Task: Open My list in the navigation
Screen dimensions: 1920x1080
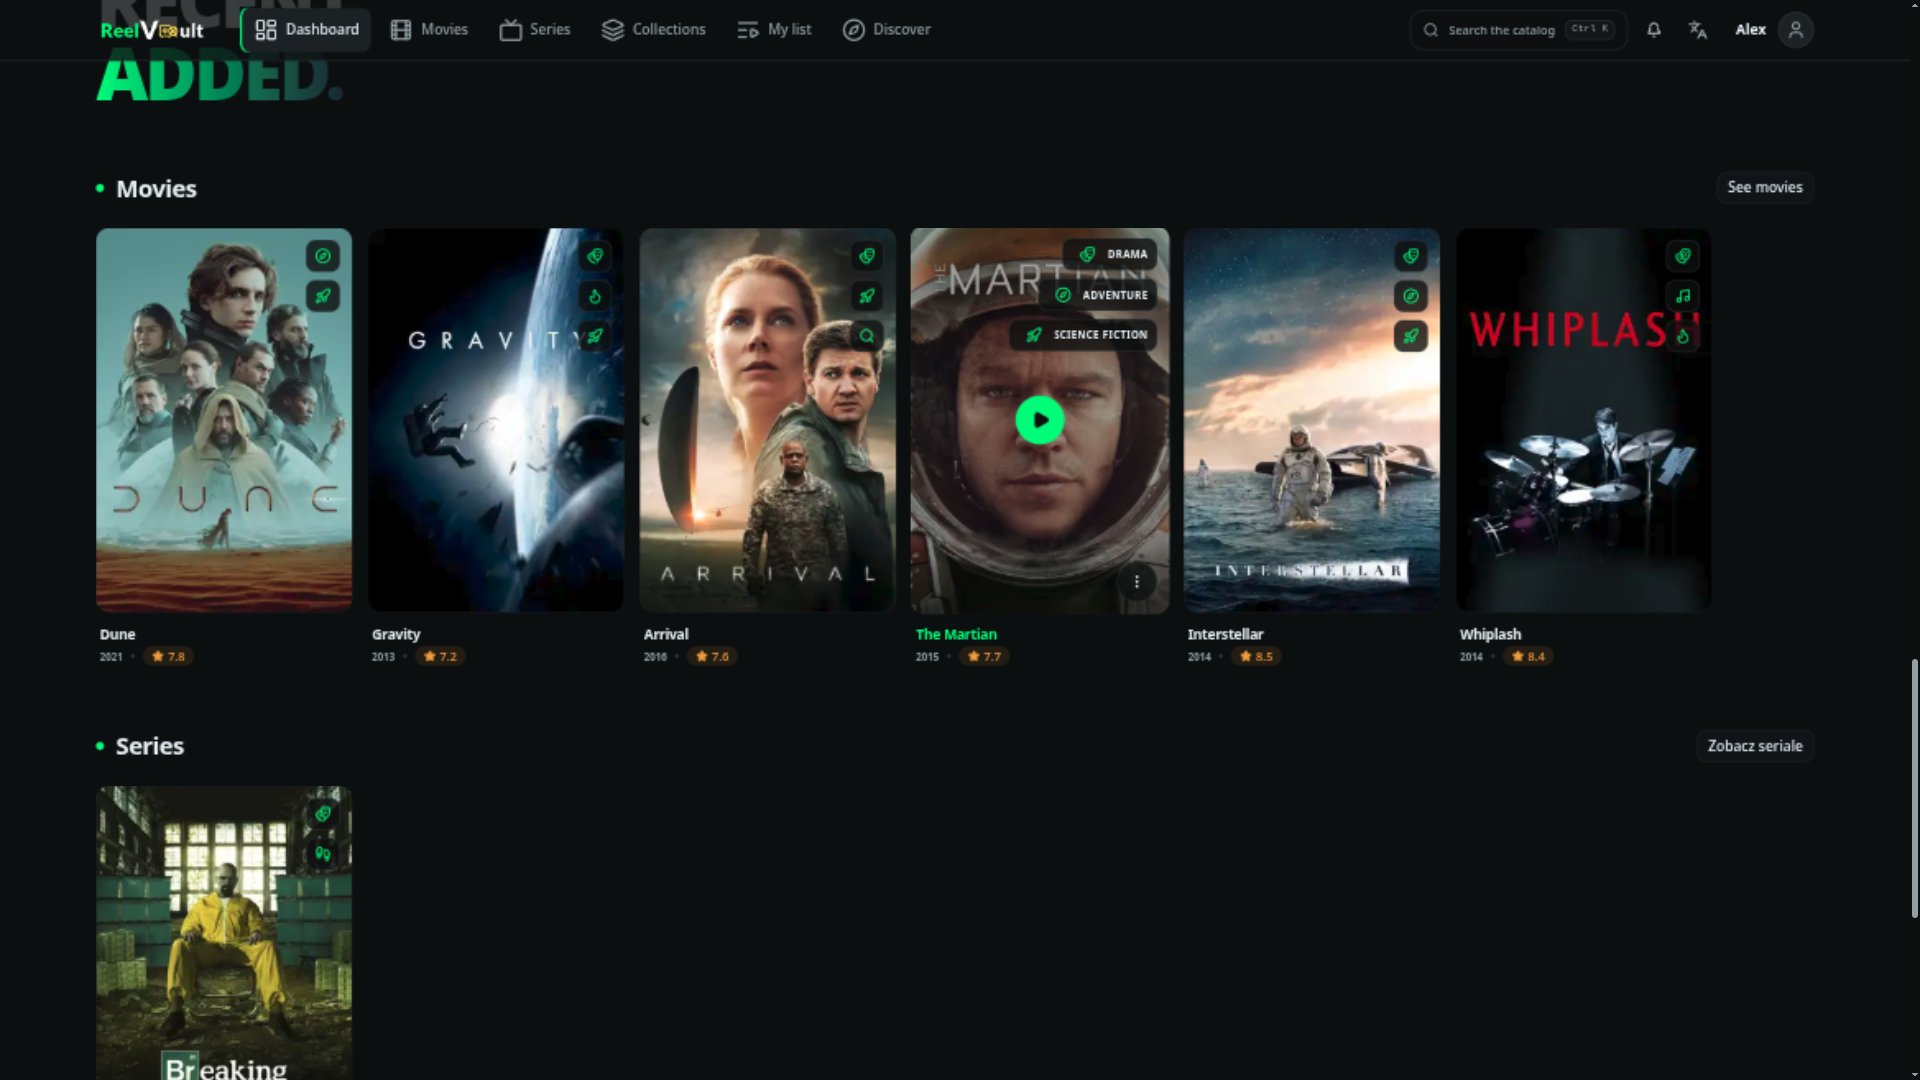Action: (x=774, y=30)
